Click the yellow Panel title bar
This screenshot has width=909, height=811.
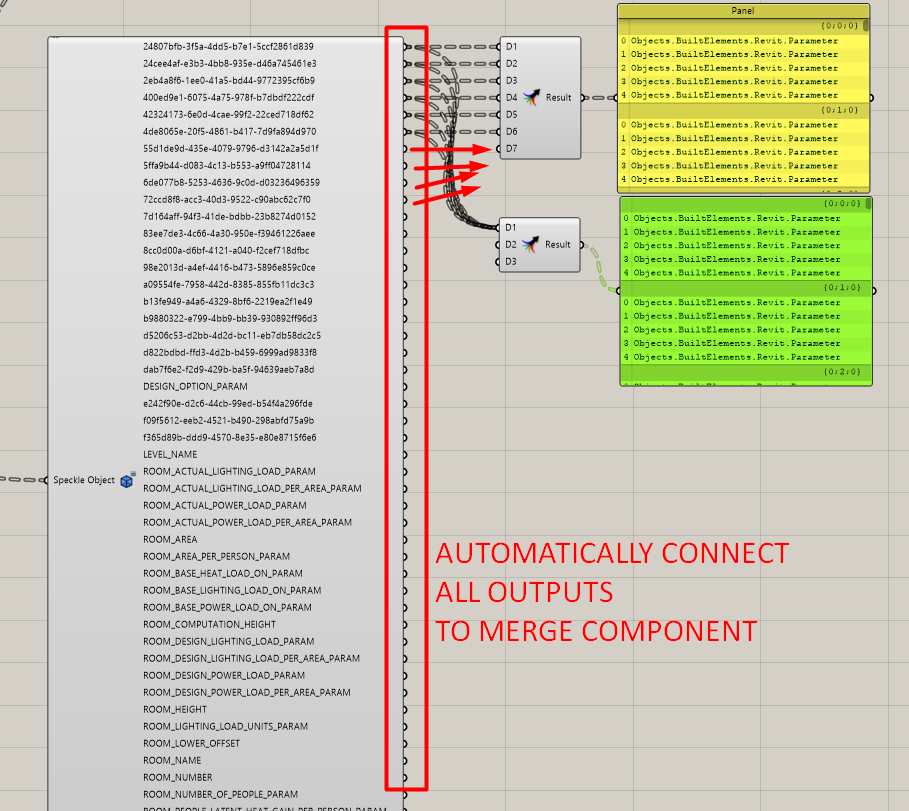(x=744, y=11)
